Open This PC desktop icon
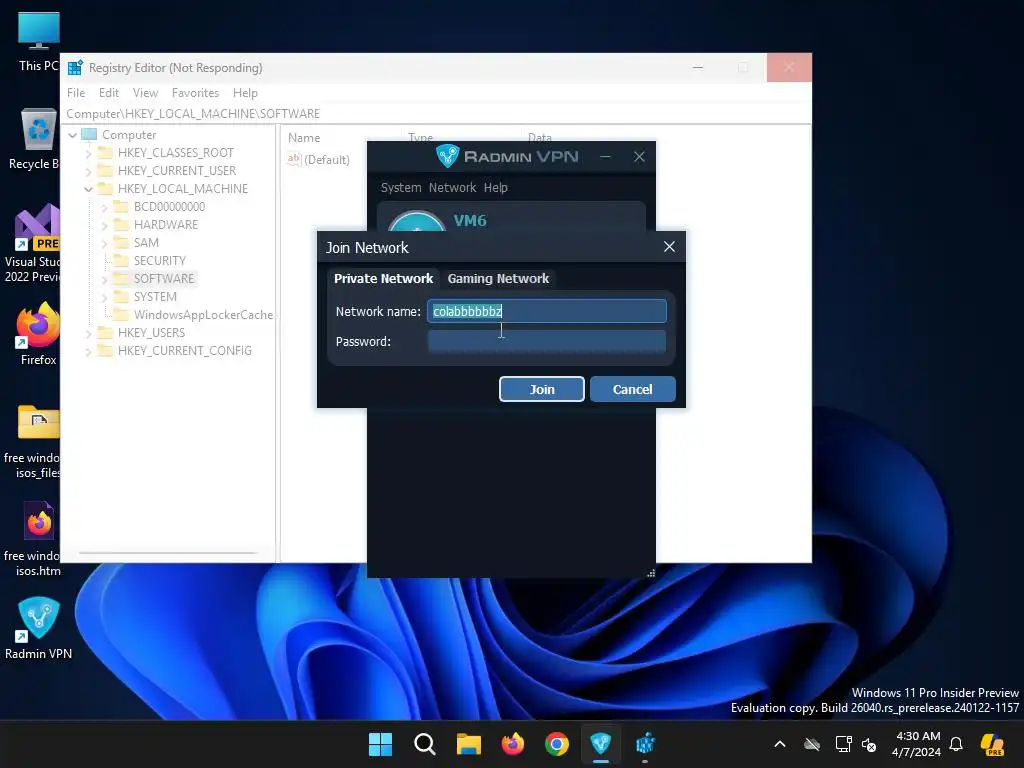The width and height of the screenshot is (1024, 768). [39, 42]
